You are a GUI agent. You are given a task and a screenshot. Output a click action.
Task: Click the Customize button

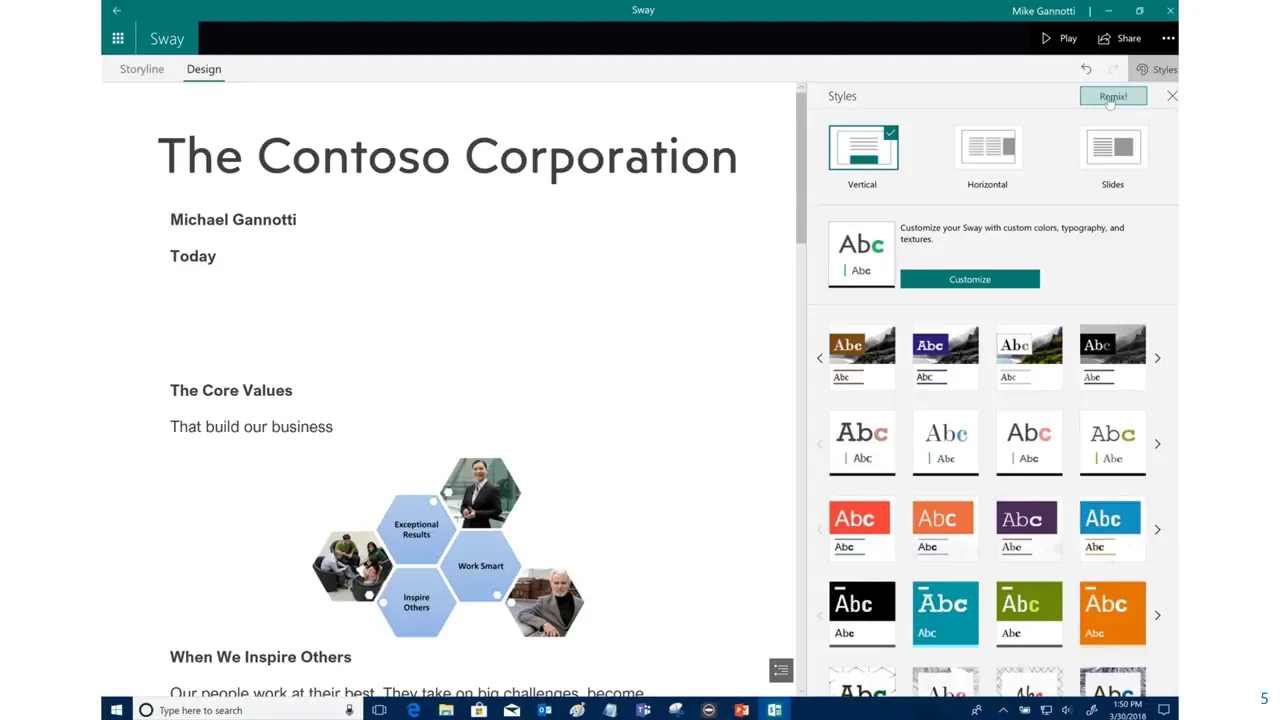pos(970,279)
